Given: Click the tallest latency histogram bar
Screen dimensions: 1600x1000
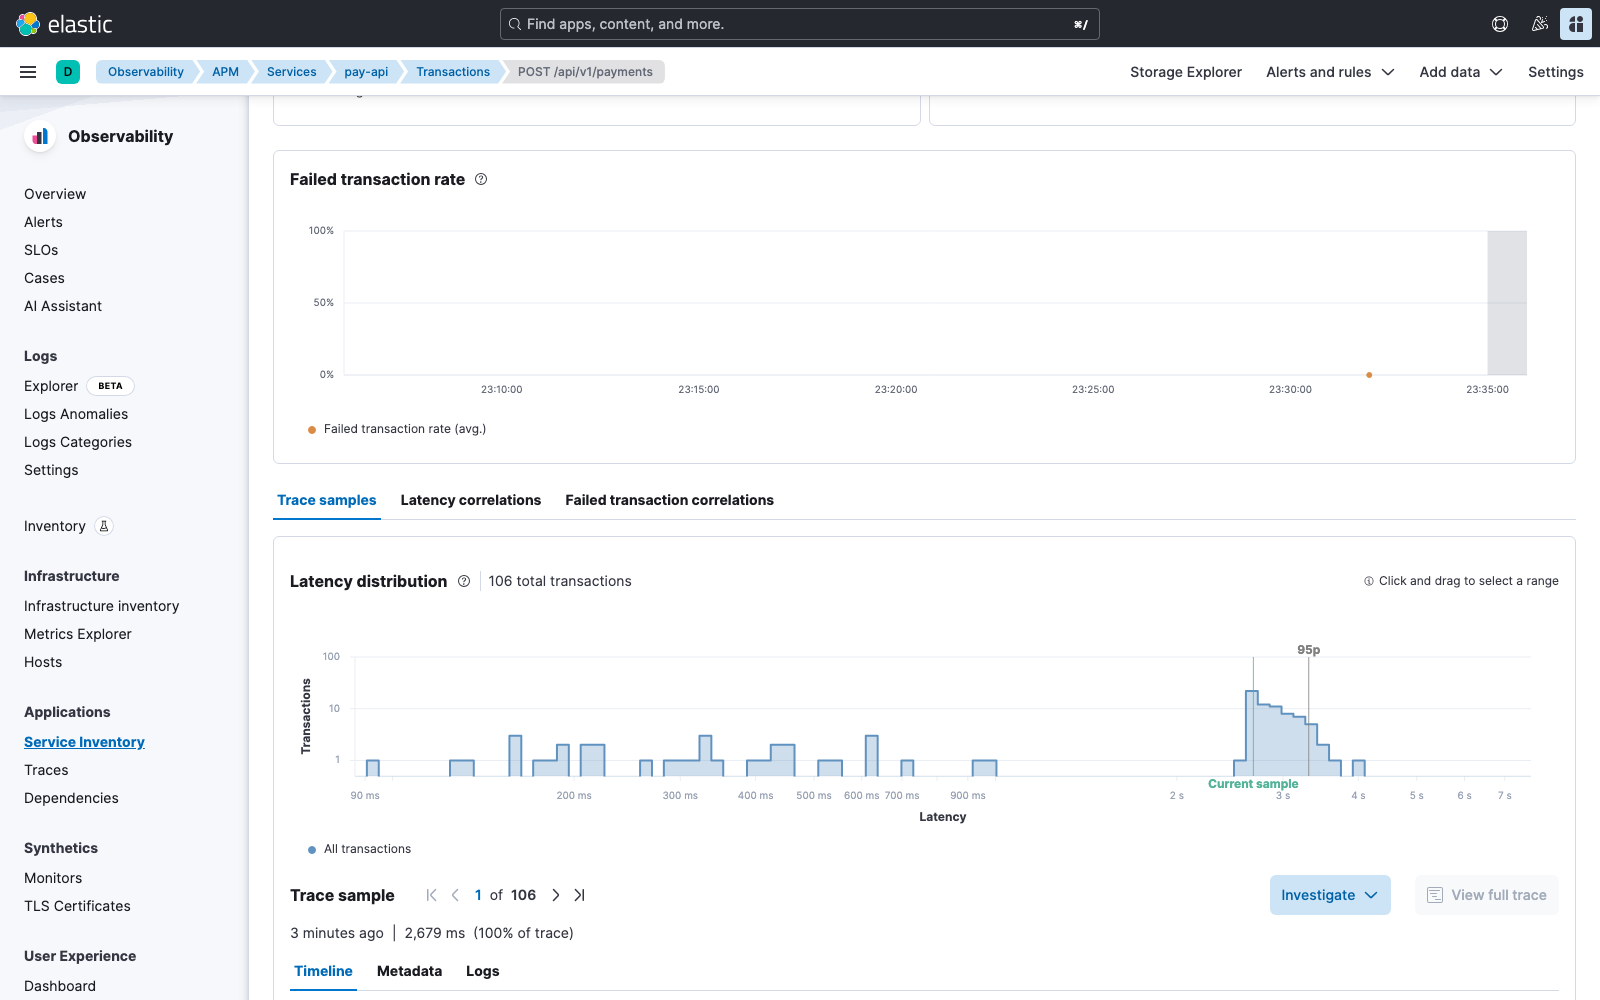Looking at the screenshot, I should tap(1251, 733).
